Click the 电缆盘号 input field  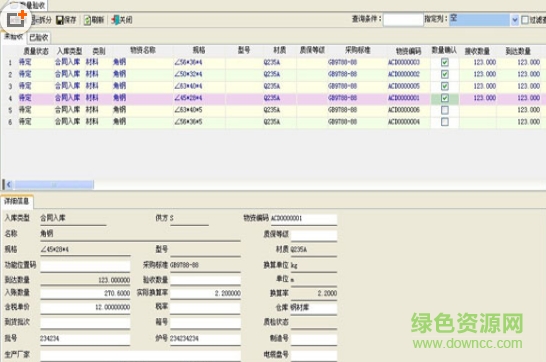click(314, 355)
